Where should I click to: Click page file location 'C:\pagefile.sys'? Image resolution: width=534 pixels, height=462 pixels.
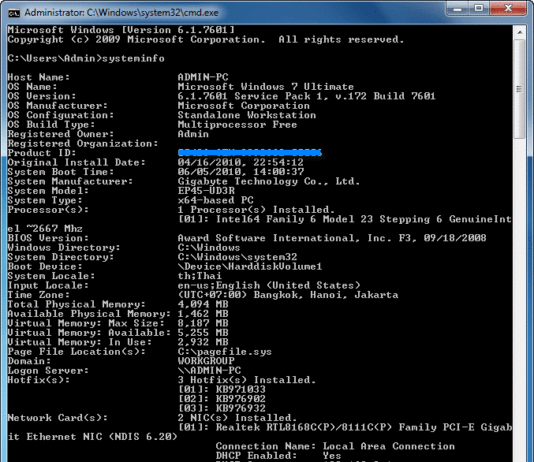[x=225, y=352]
